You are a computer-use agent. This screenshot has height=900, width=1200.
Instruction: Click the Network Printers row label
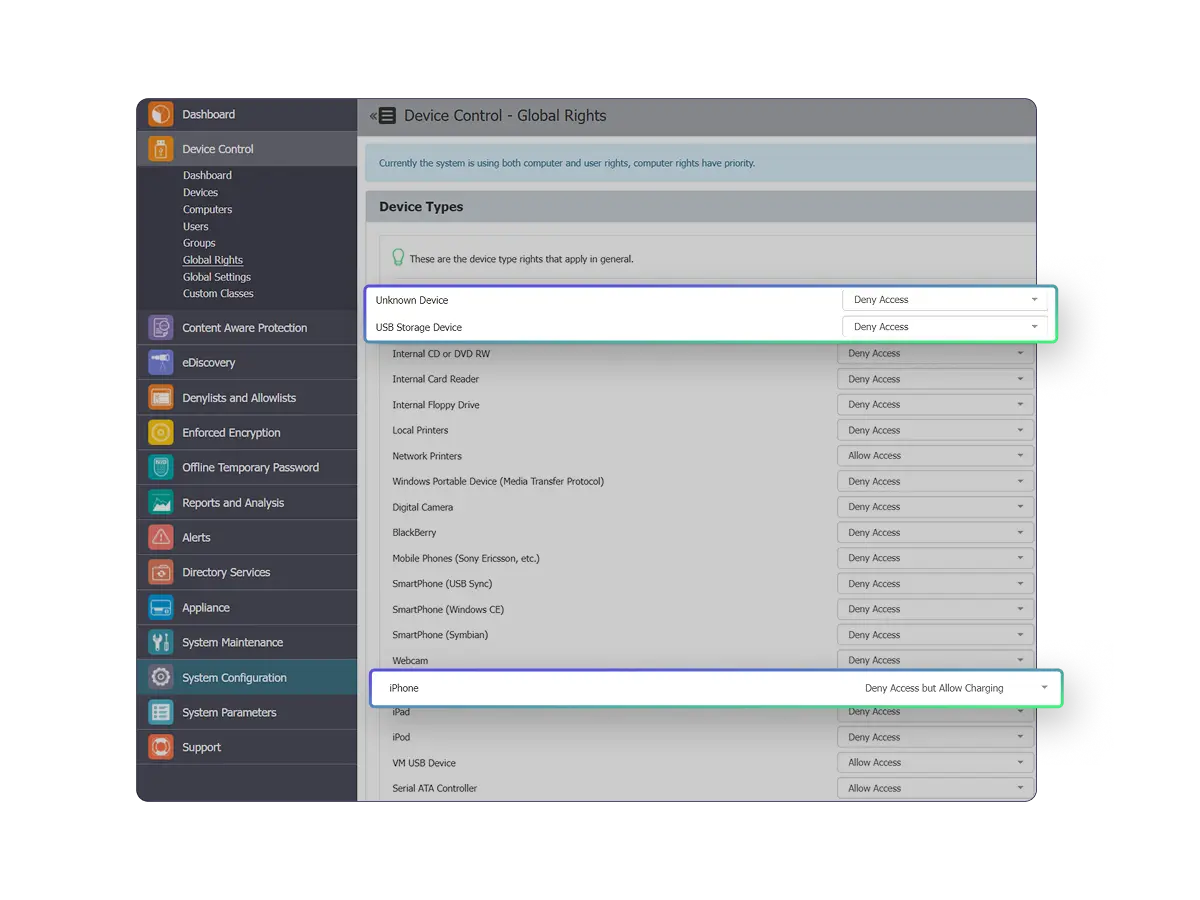pos(427,456)
